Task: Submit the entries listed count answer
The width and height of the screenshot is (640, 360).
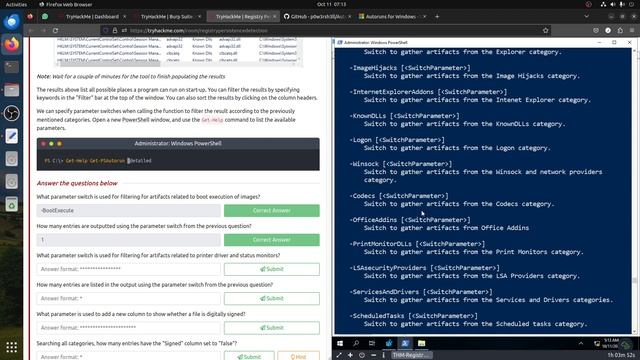Action: (272, 298)
